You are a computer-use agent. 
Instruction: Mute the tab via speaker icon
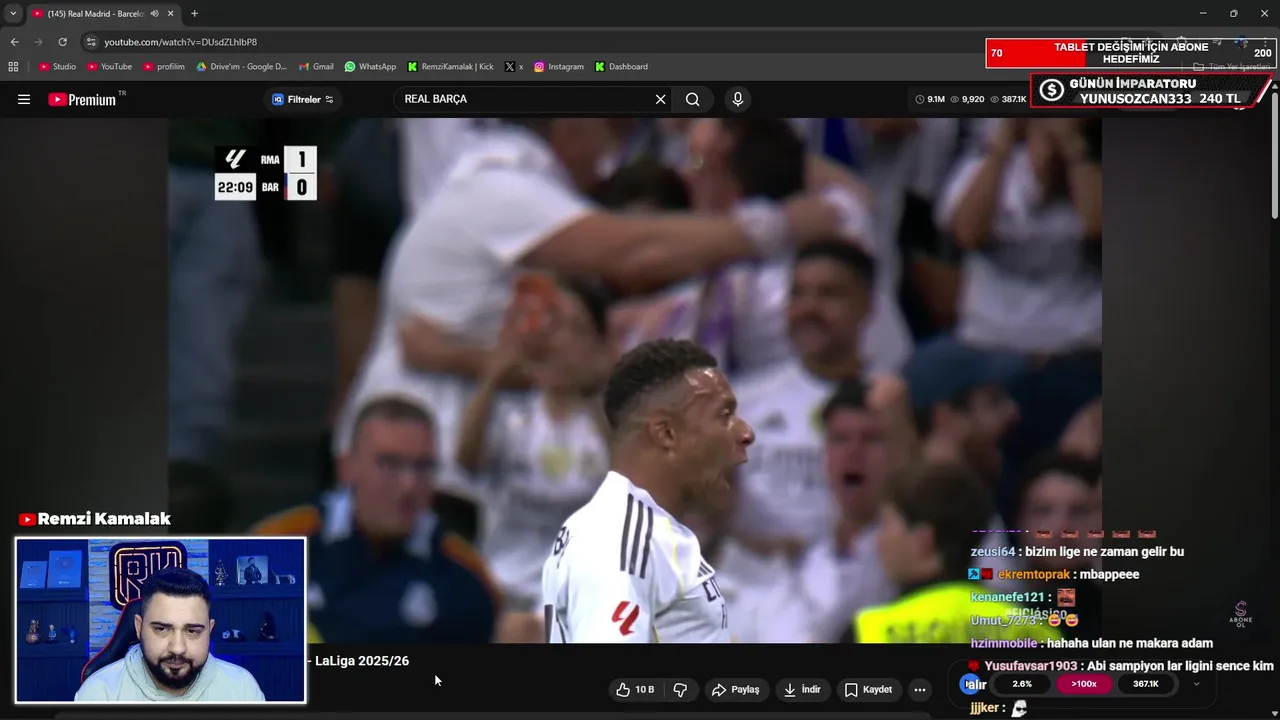(x=154, y=14)
